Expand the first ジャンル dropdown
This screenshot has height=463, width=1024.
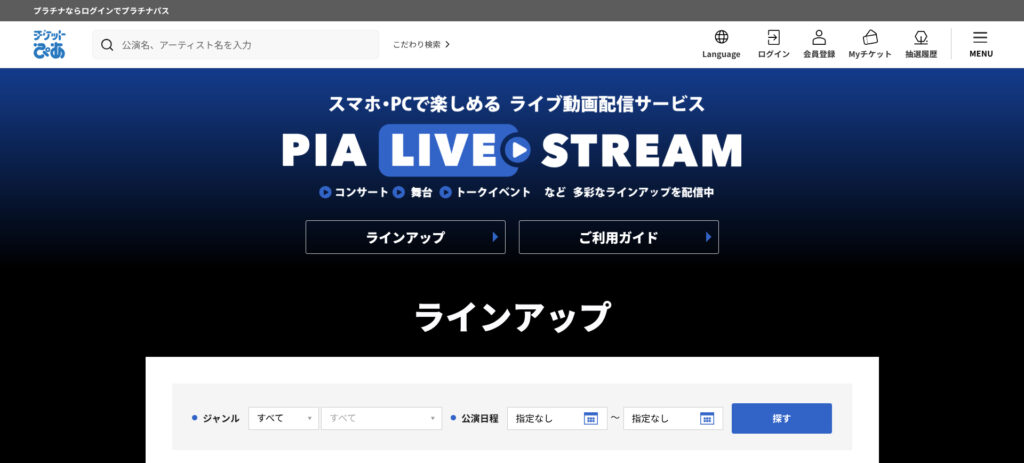(283, 419)
